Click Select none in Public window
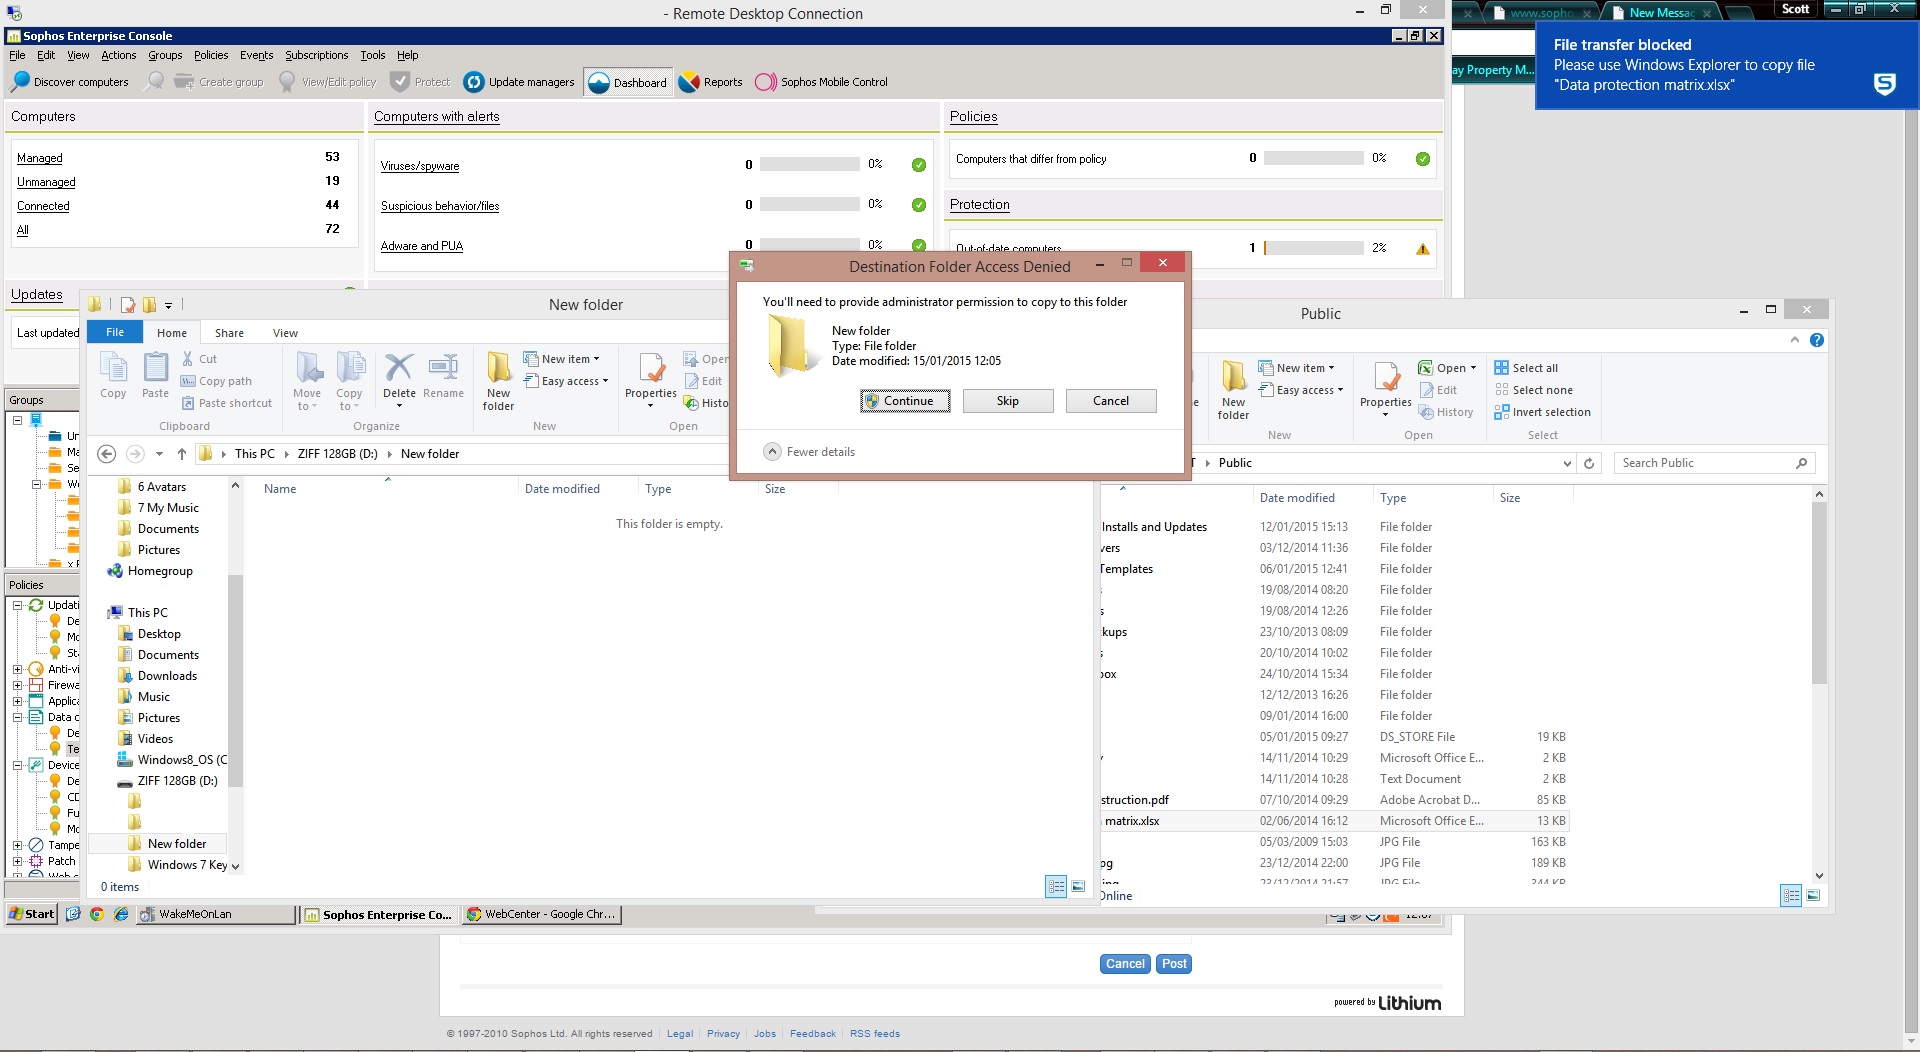This screenshot has height=1052, width=1920. (x=1534, y=390)
